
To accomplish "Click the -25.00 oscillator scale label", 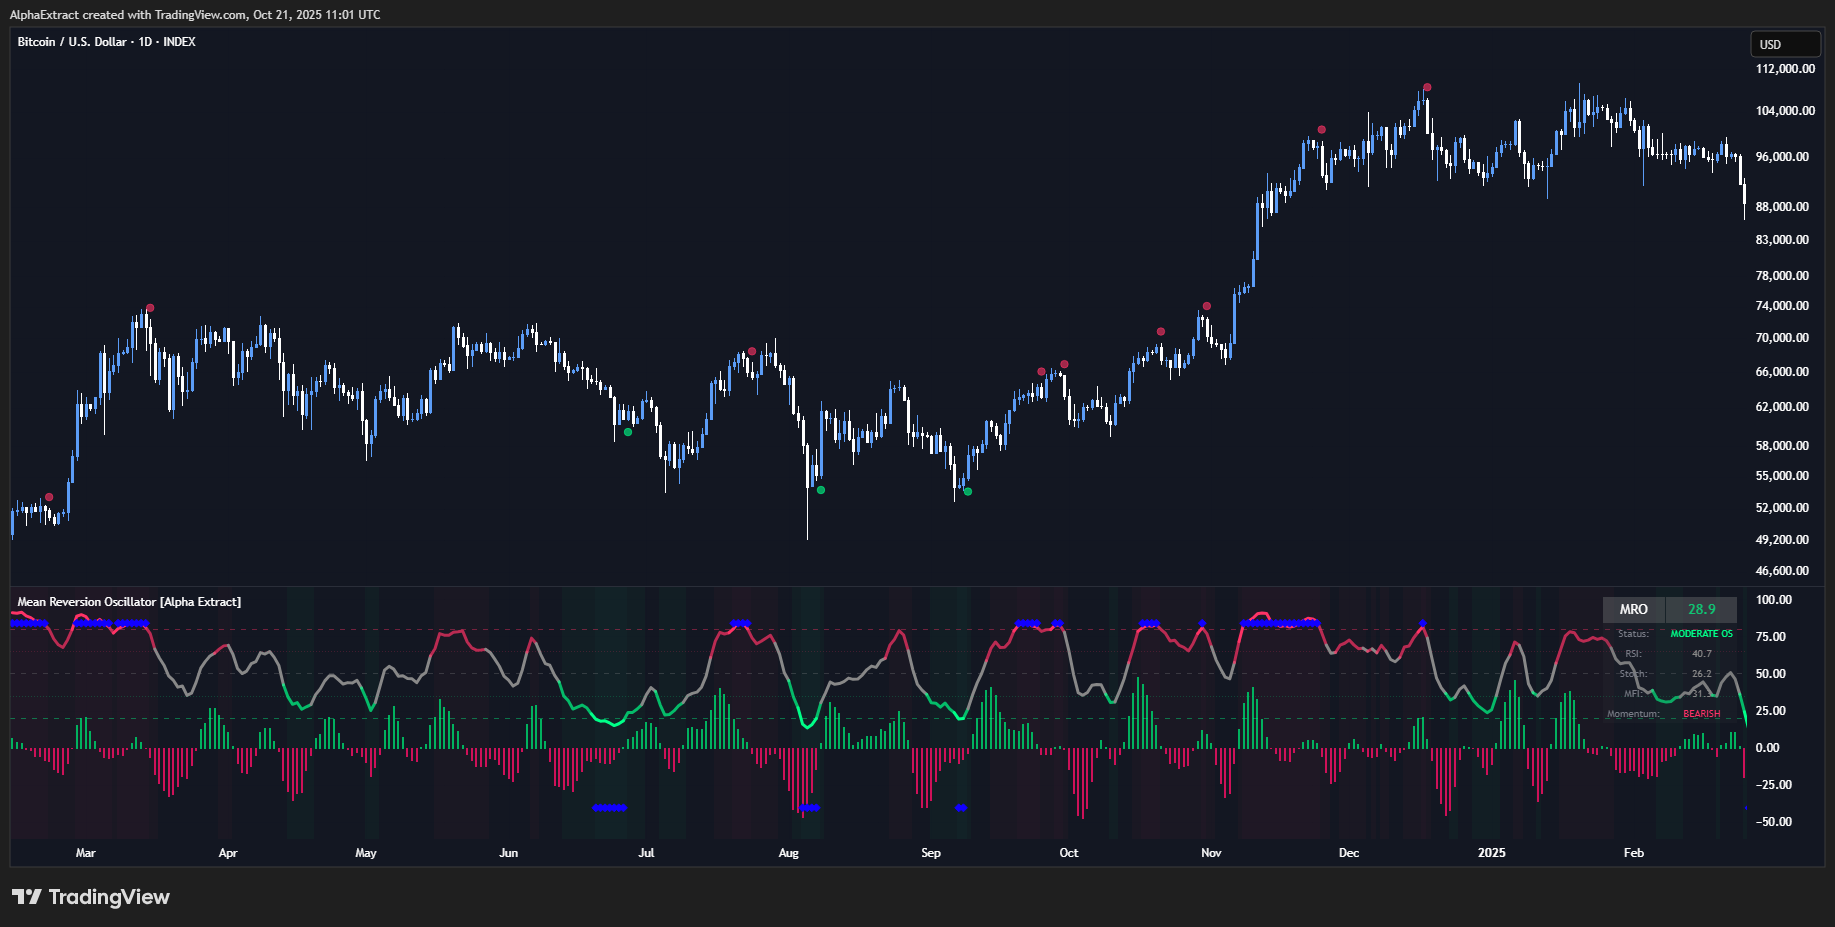I will click(1774, 785).
